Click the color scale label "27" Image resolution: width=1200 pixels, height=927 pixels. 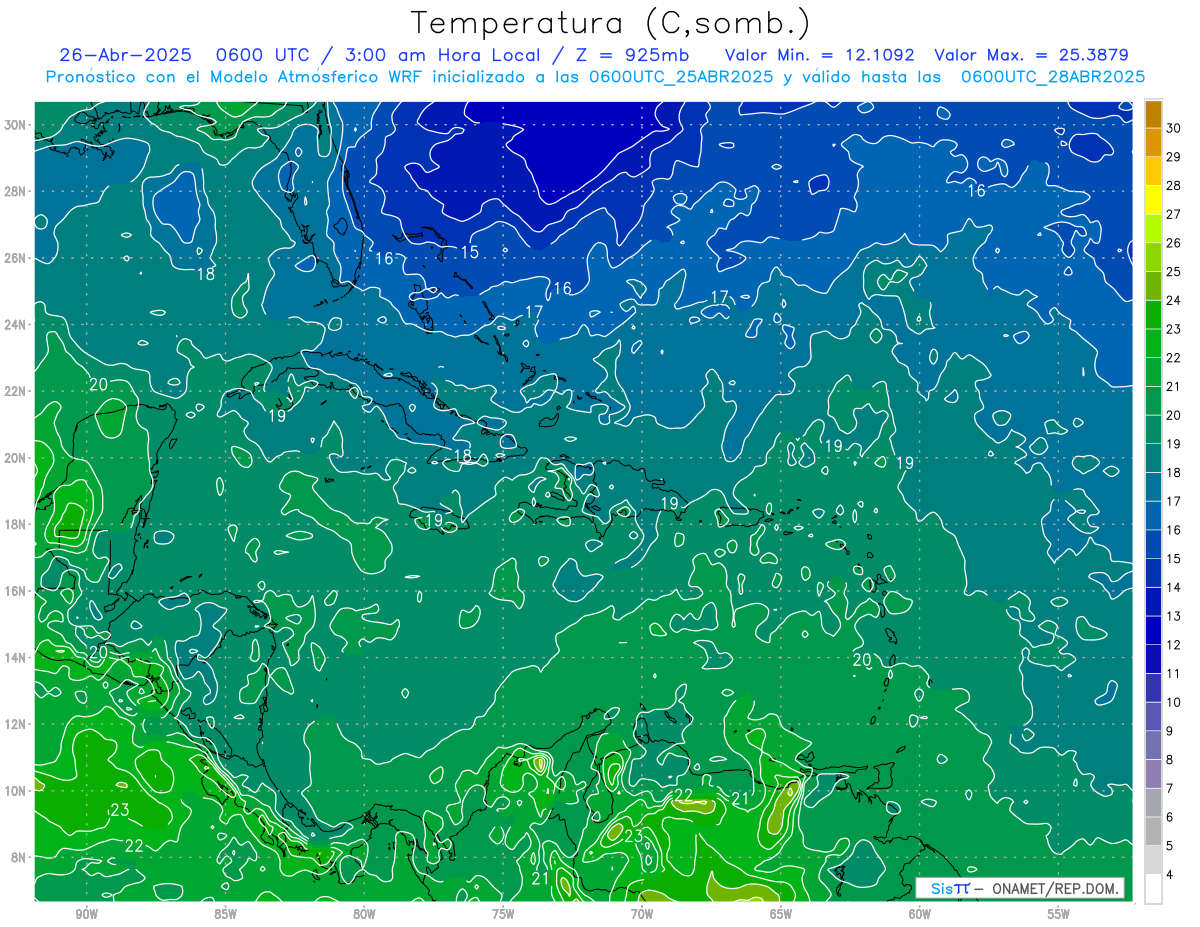point(1174,214)
